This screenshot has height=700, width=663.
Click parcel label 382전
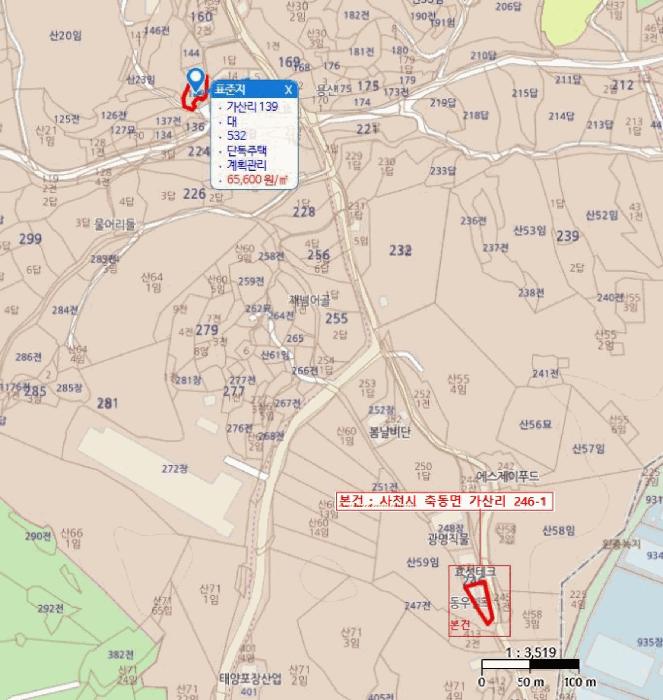click(121, 655)
